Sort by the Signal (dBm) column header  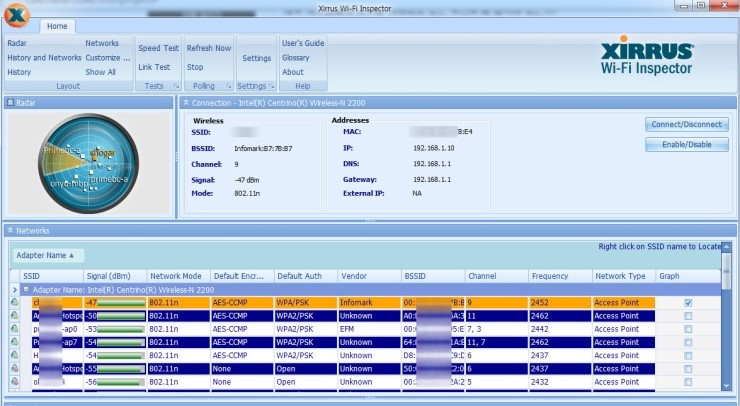pyautogui.click(x=115, y=276)
